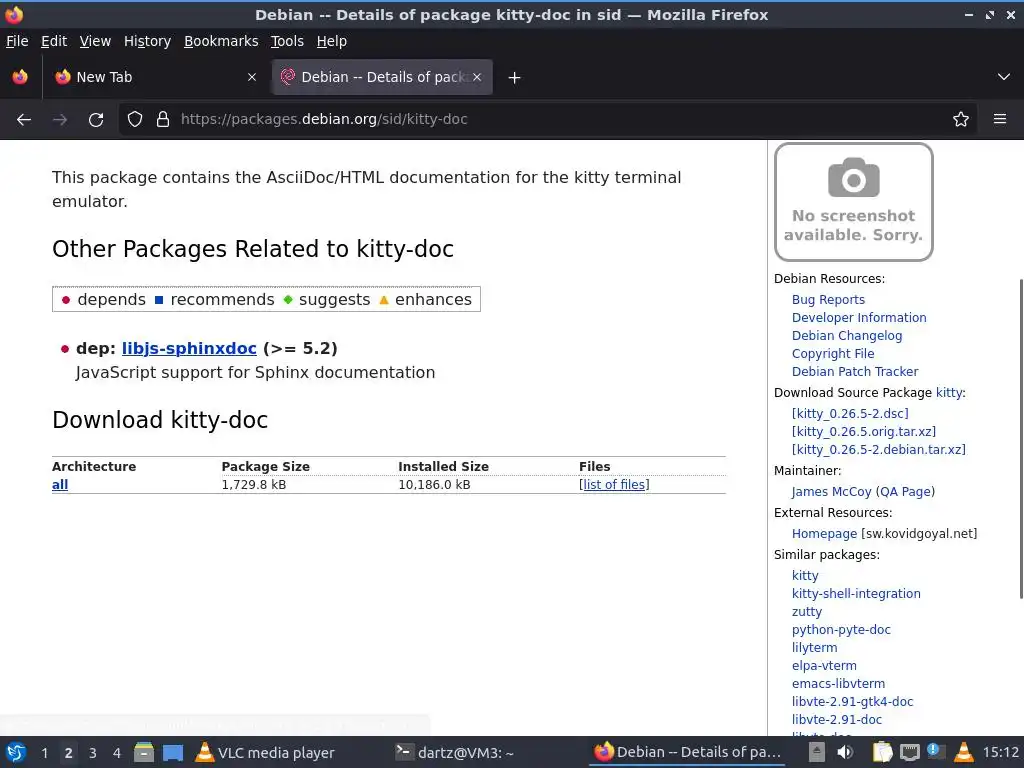Open the Firefox View pinned icon
The height and width of the screenshot is (768, 1024).
click(20, 77)
